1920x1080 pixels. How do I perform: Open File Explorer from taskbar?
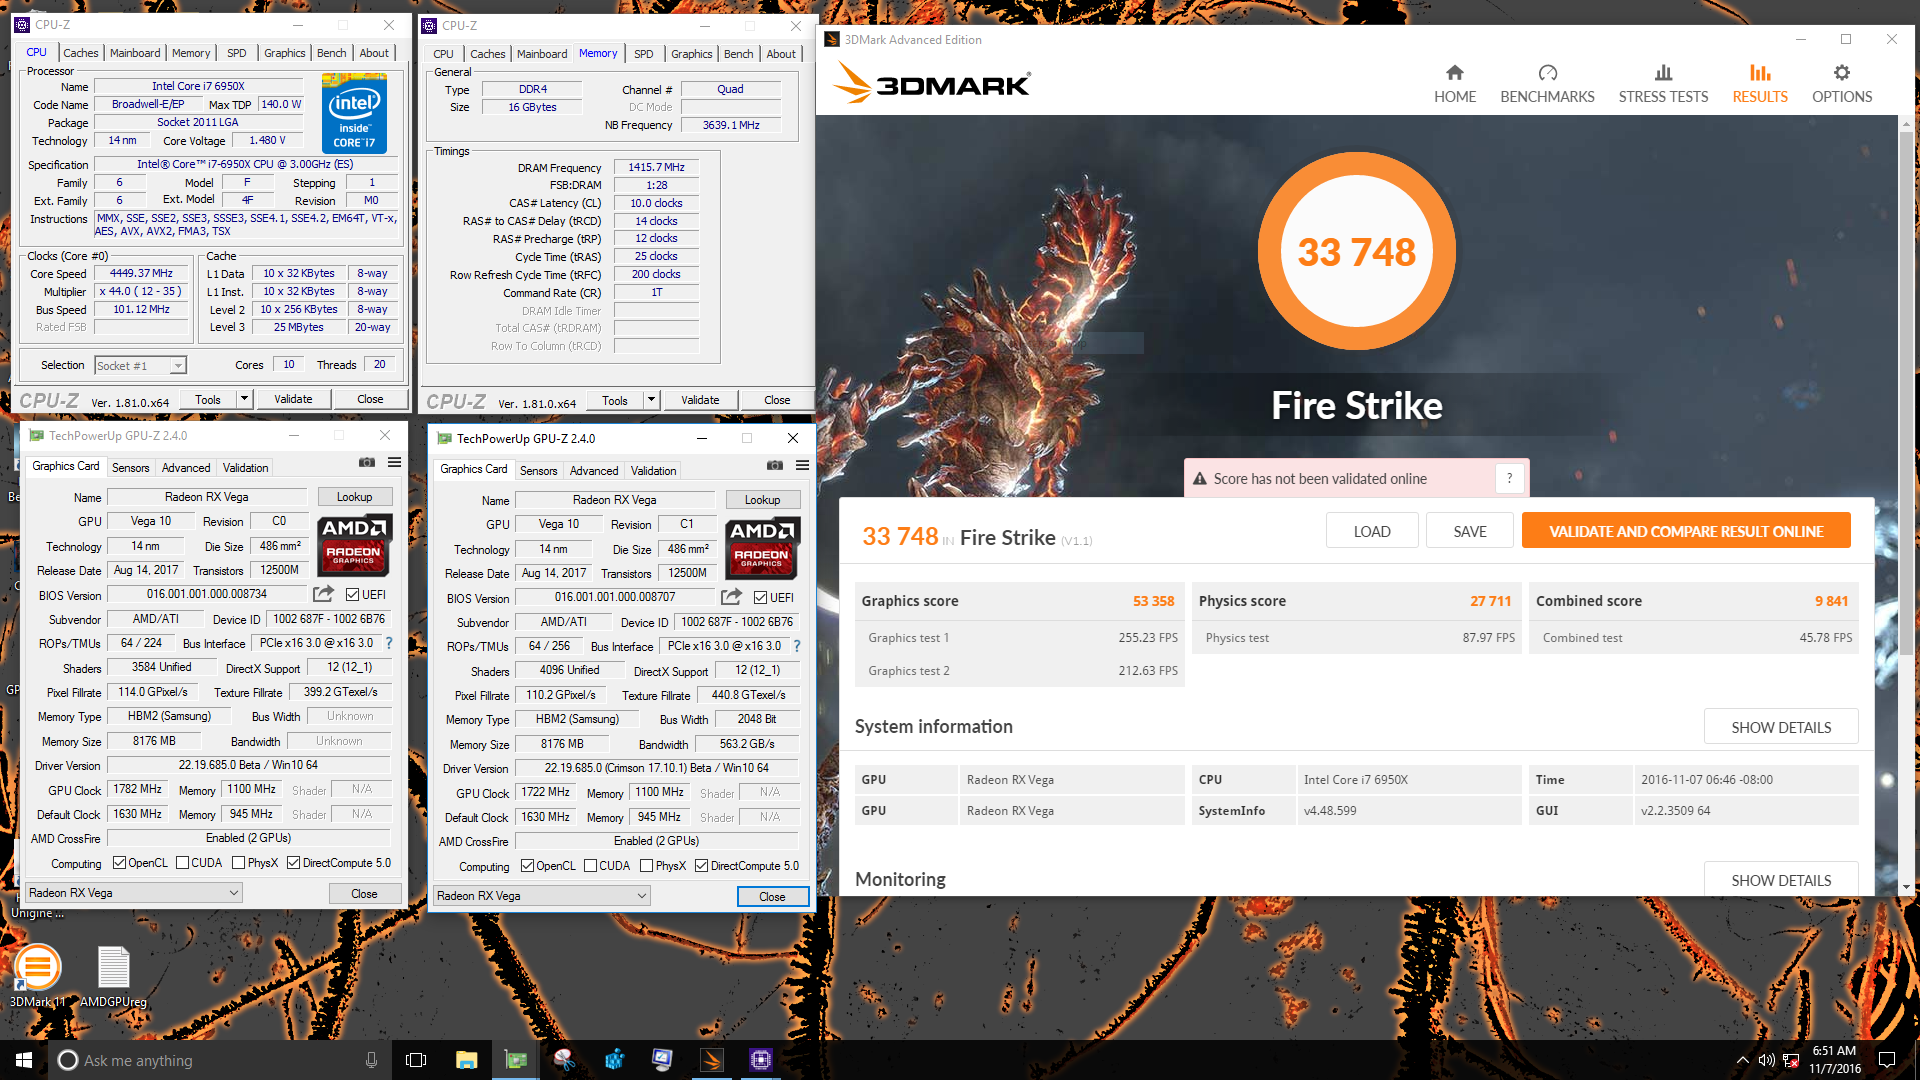pyautogui.click(x=466, y=1060)
